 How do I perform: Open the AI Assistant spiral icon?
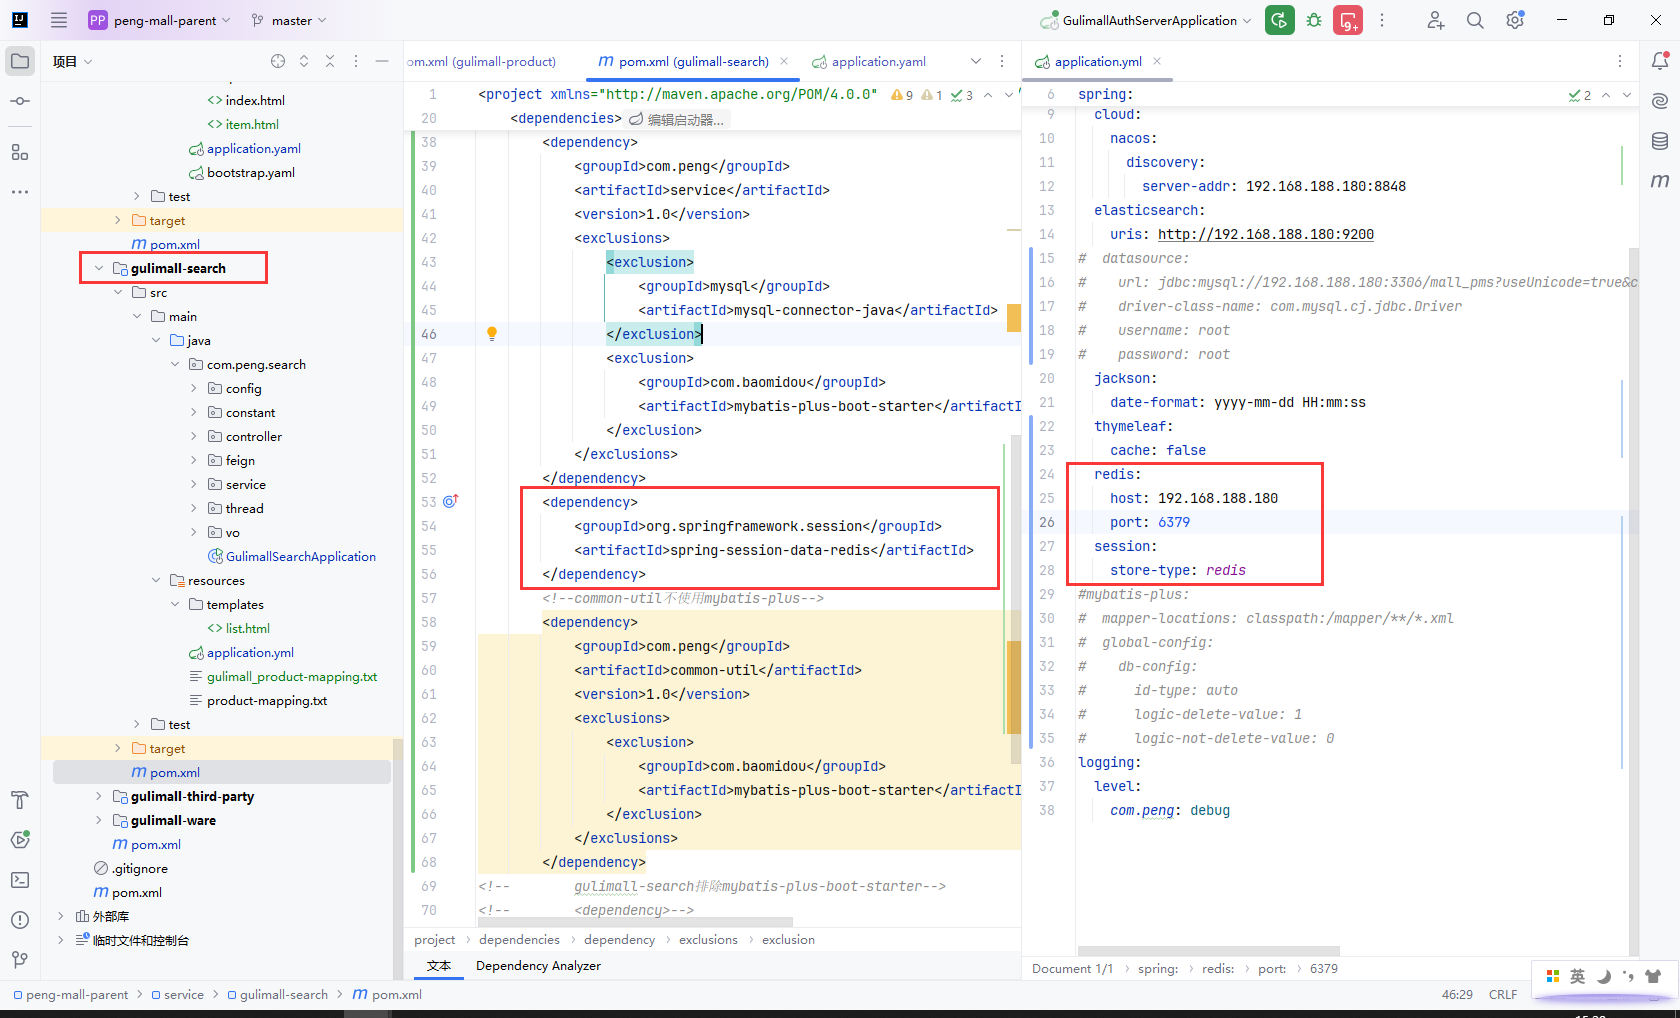[1660, 101]
